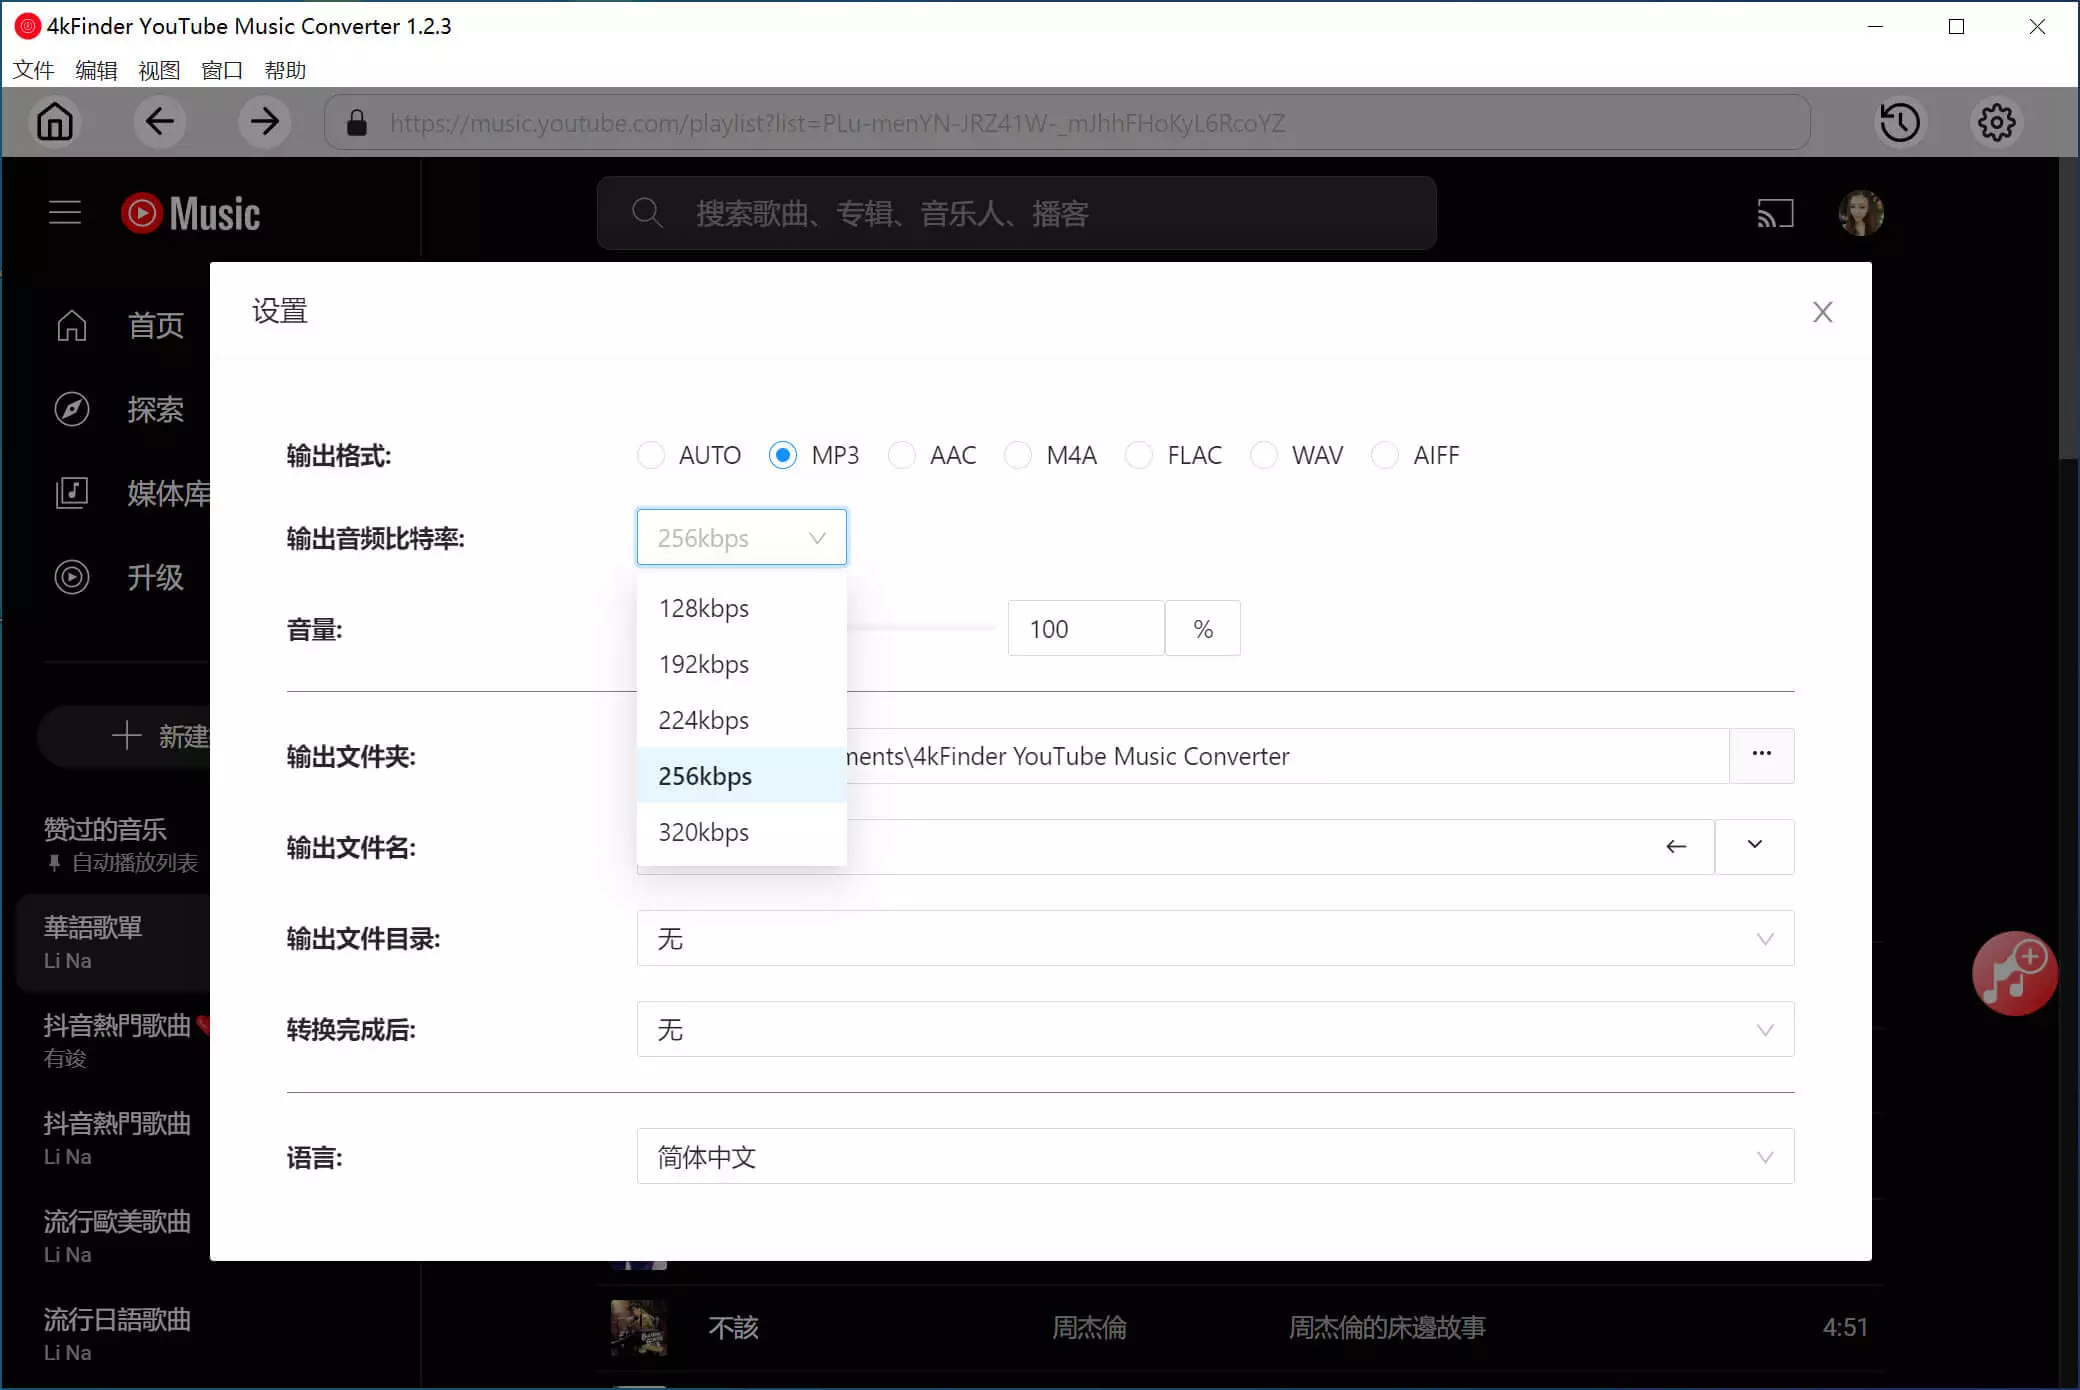Choose 128kbps from bitrate list
Image resolution: width=2080 pixels, height=1390 pixels.
coord(742,608)
